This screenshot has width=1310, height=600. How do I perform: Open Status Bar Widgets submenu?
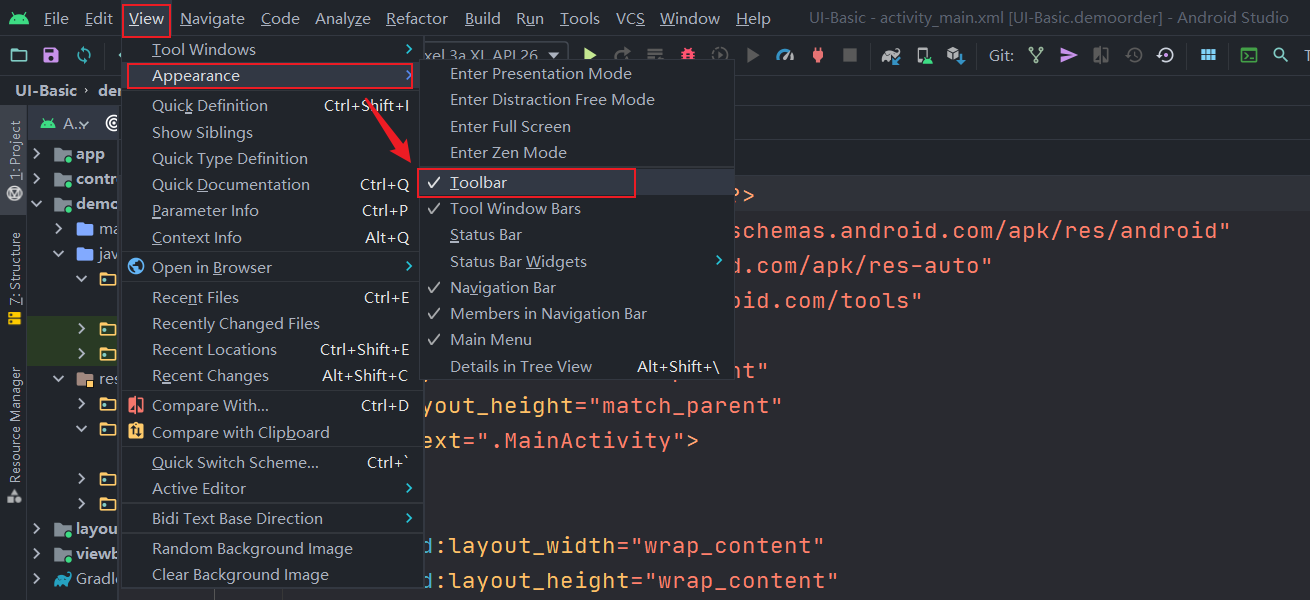click(576, 261)
